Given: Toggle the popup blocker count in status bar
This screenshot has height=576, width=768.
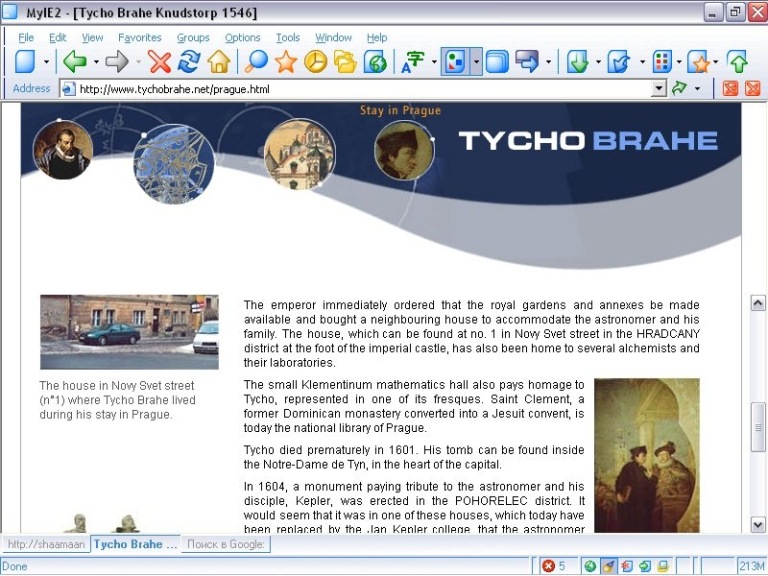Looking at the screenshot, I should 554,566.
